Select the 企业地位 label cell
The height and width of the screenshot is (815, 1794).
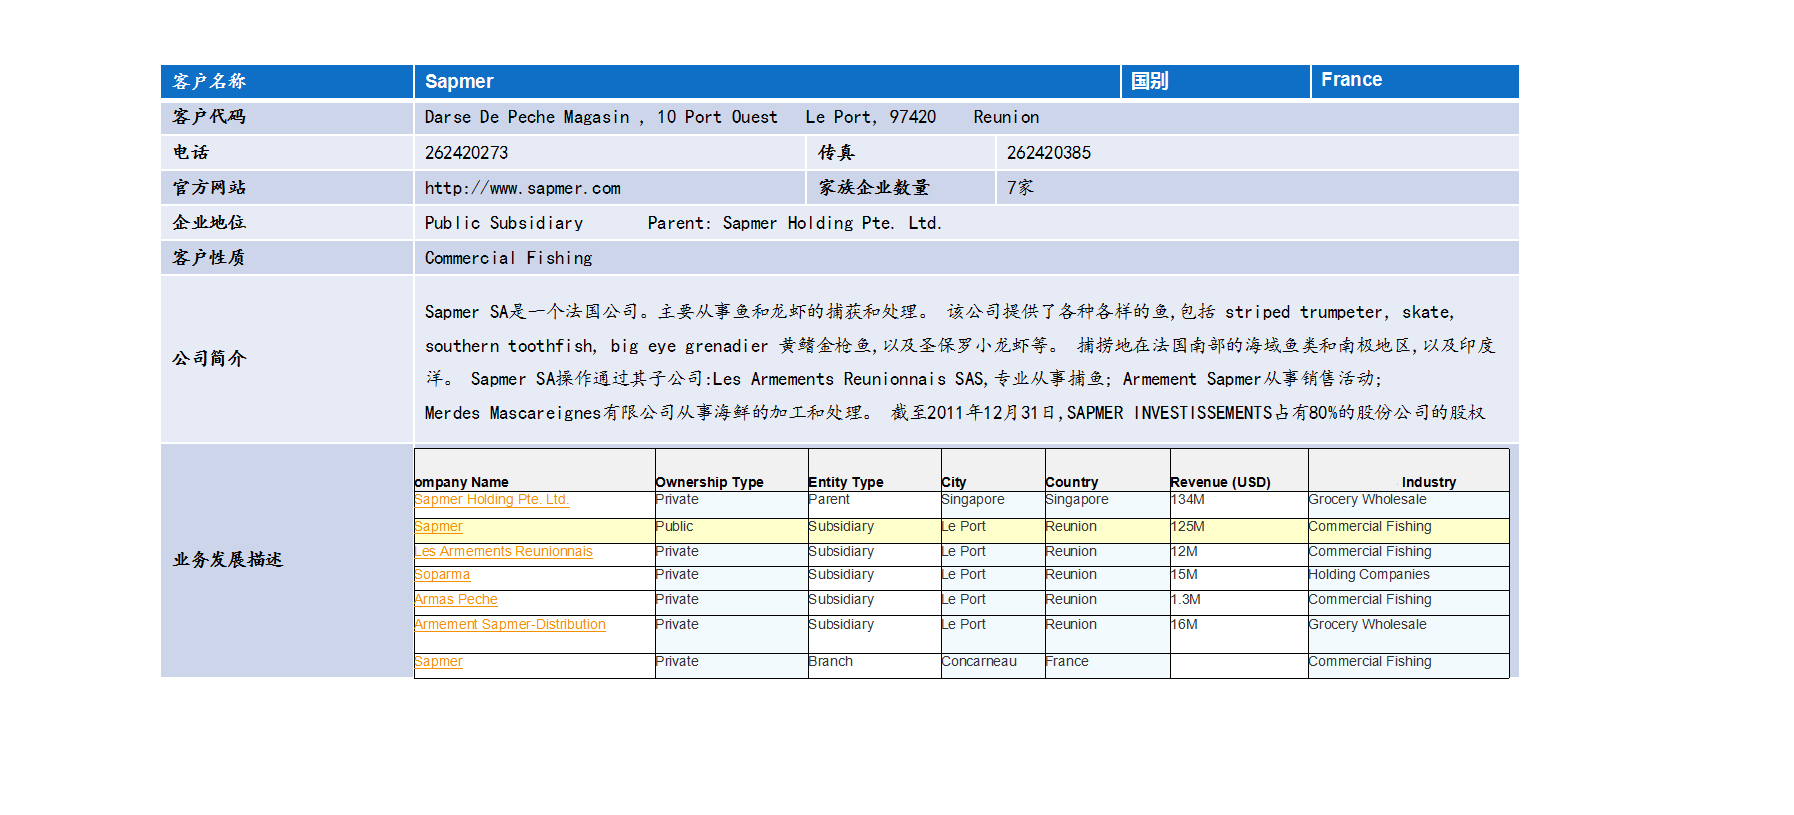click(287, 223)
